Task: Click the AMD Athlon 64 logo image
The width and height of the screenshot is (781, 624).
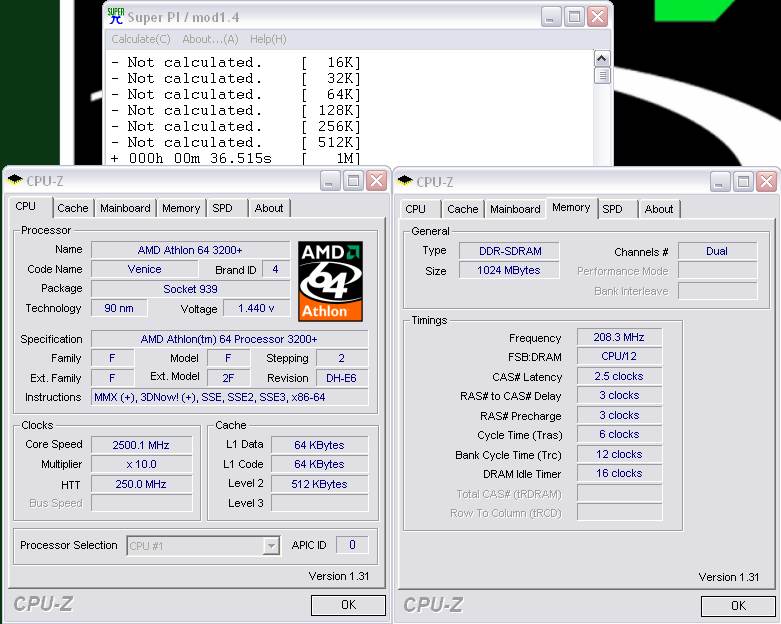Action: click(x=330, y=281)
